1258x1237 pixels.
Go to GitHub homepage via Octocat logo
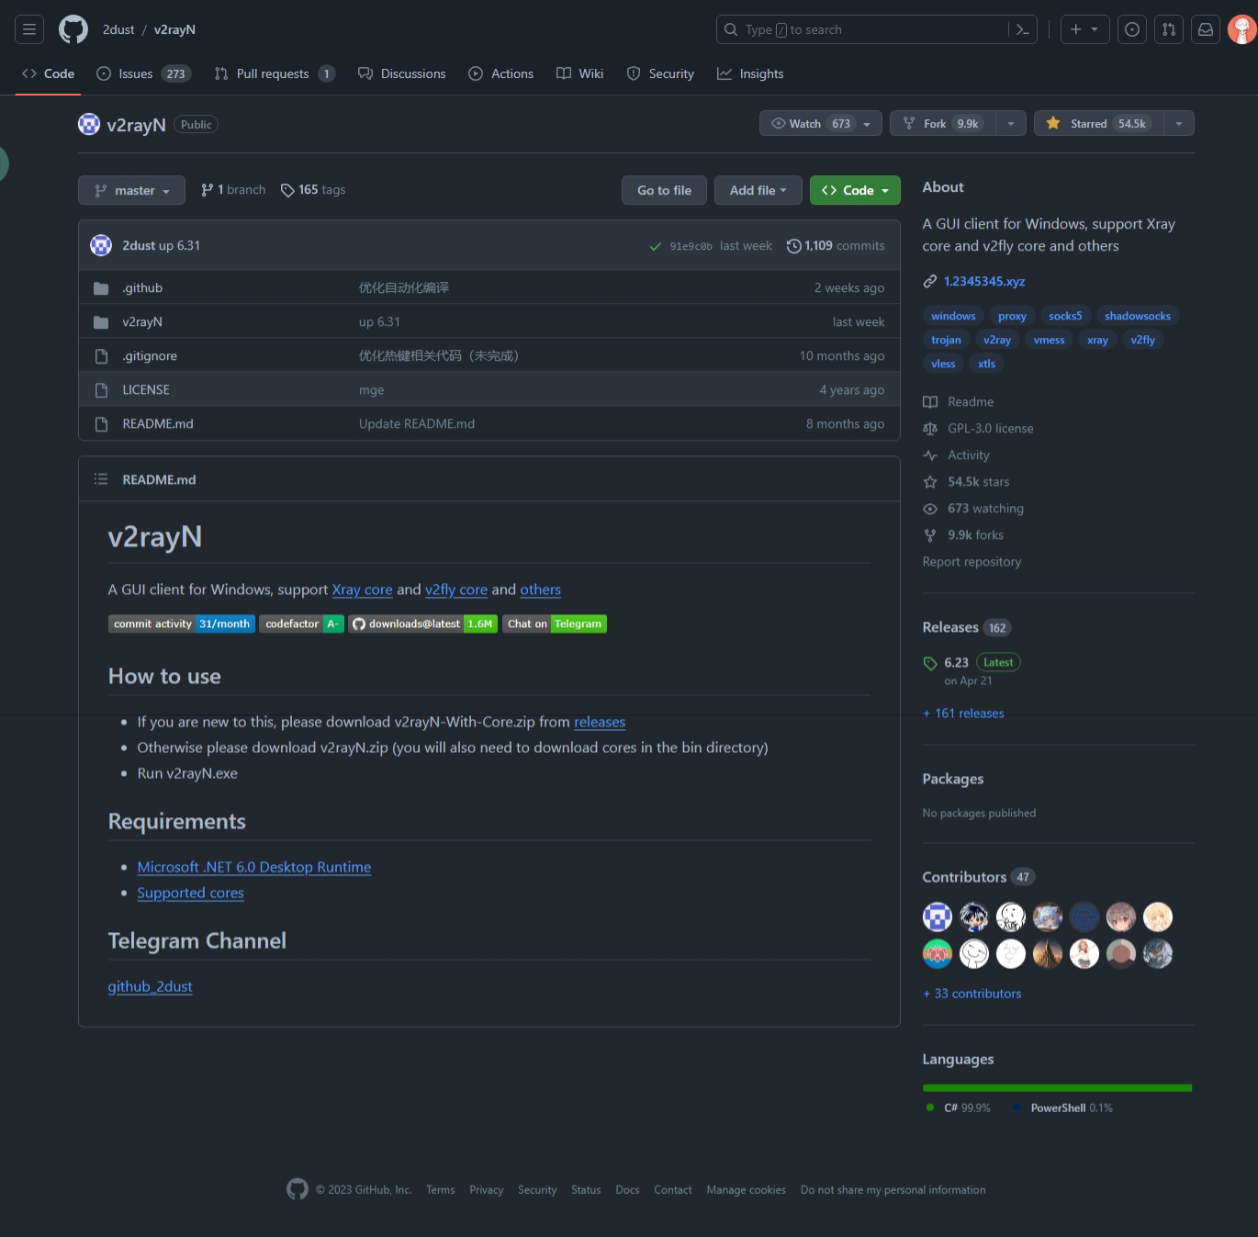coord(73,30)
